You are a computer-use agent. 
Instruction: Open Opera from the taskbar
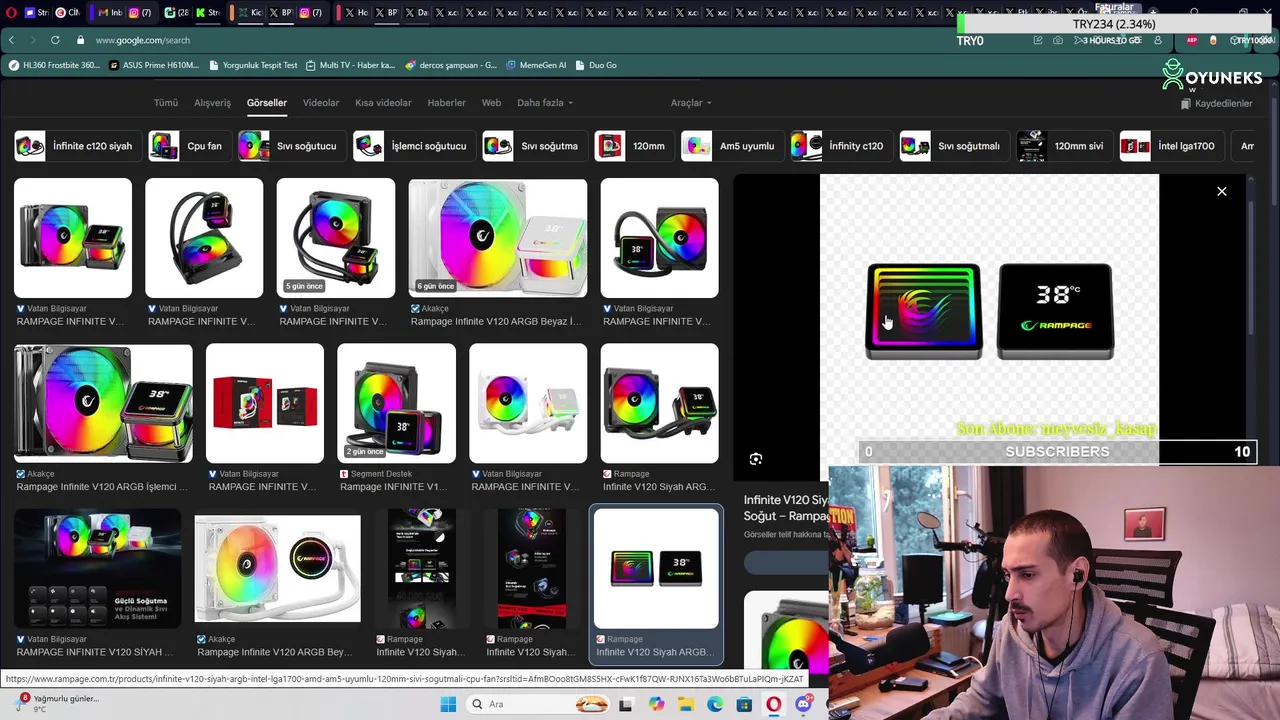[774, 704]
